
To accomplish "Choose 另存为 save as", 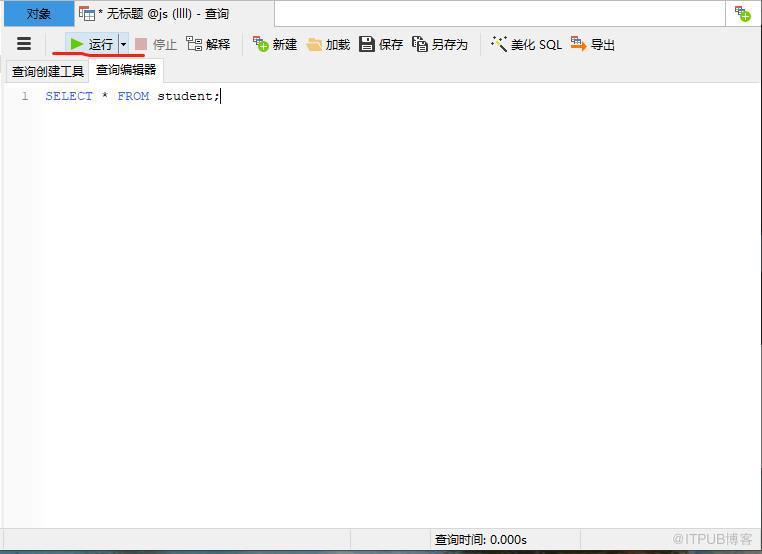I will [440, 44].
